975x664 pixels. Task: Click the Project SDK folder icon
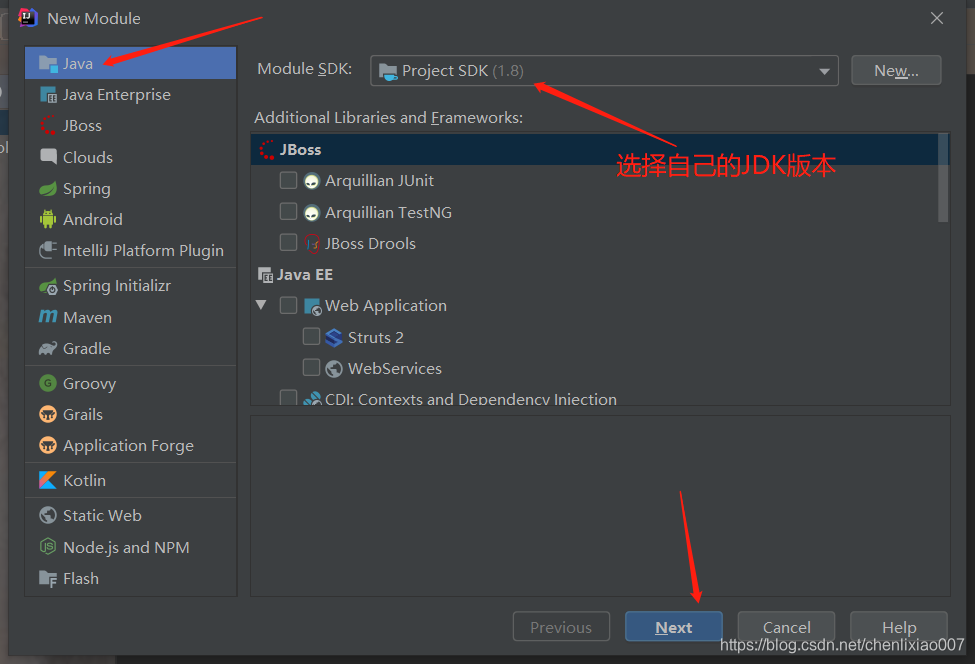388,71
